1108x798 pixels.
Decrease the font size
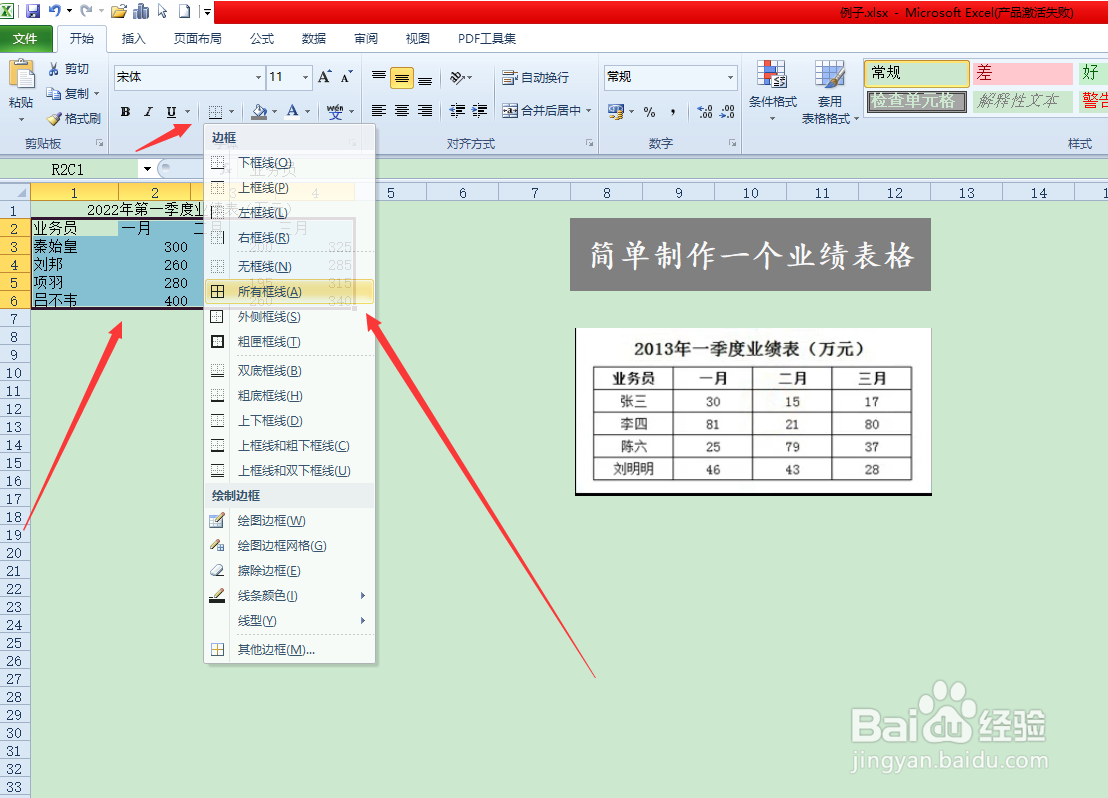coord(346,77)
